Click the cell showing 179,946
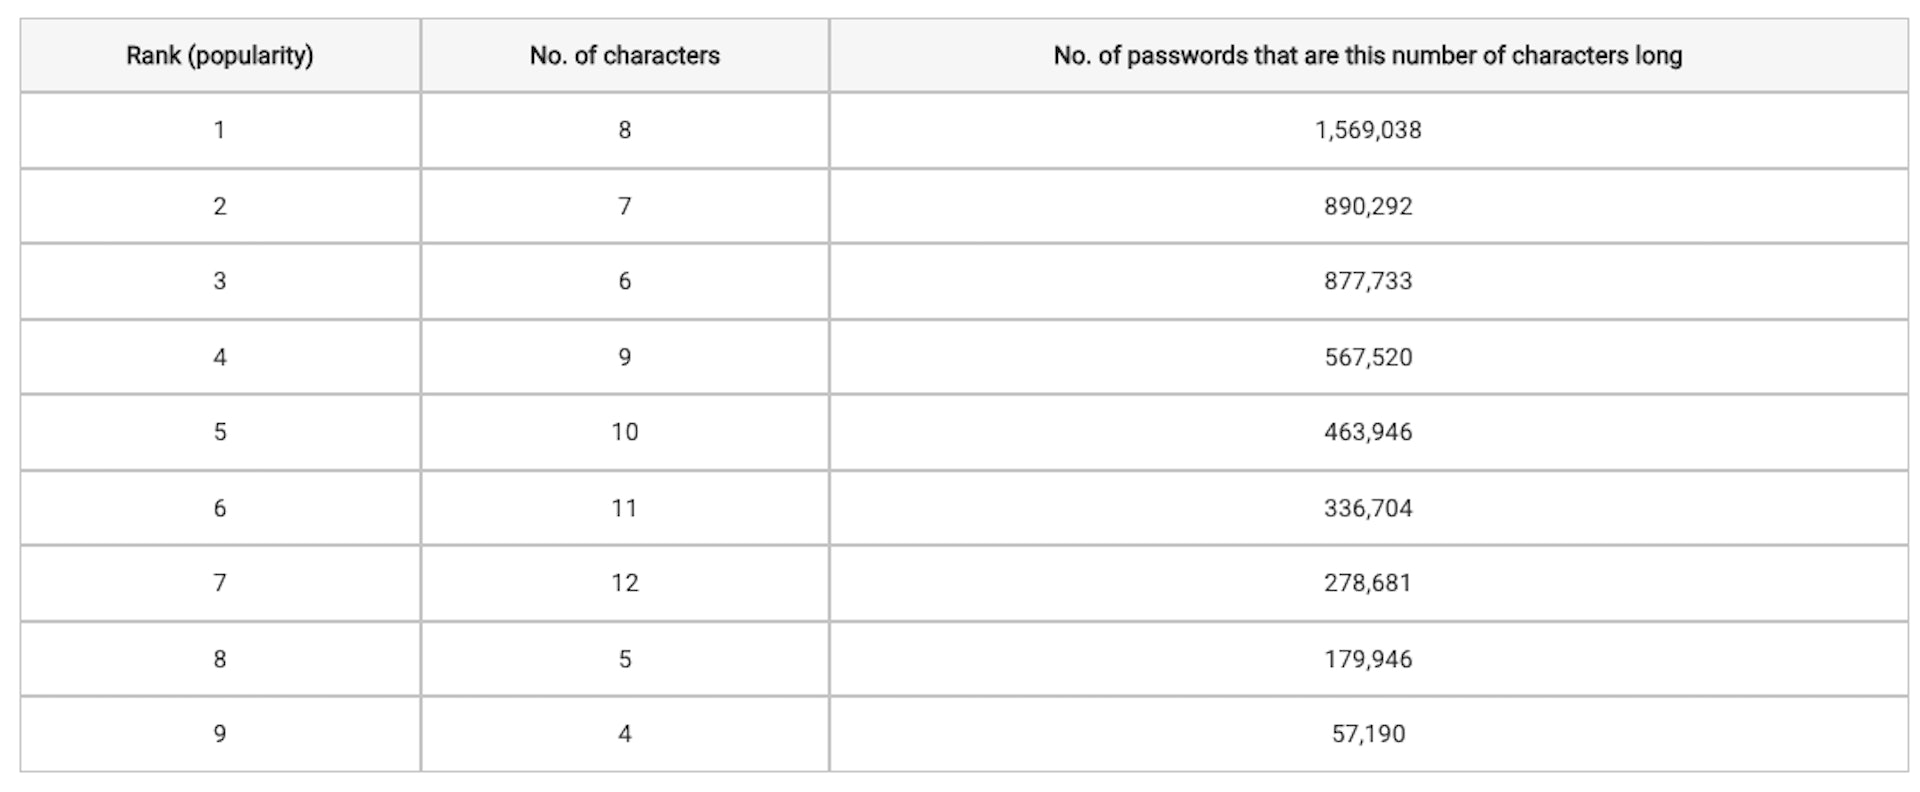Image resolution: width=1920 pixels, height=792 pixels. (1368, 659)
